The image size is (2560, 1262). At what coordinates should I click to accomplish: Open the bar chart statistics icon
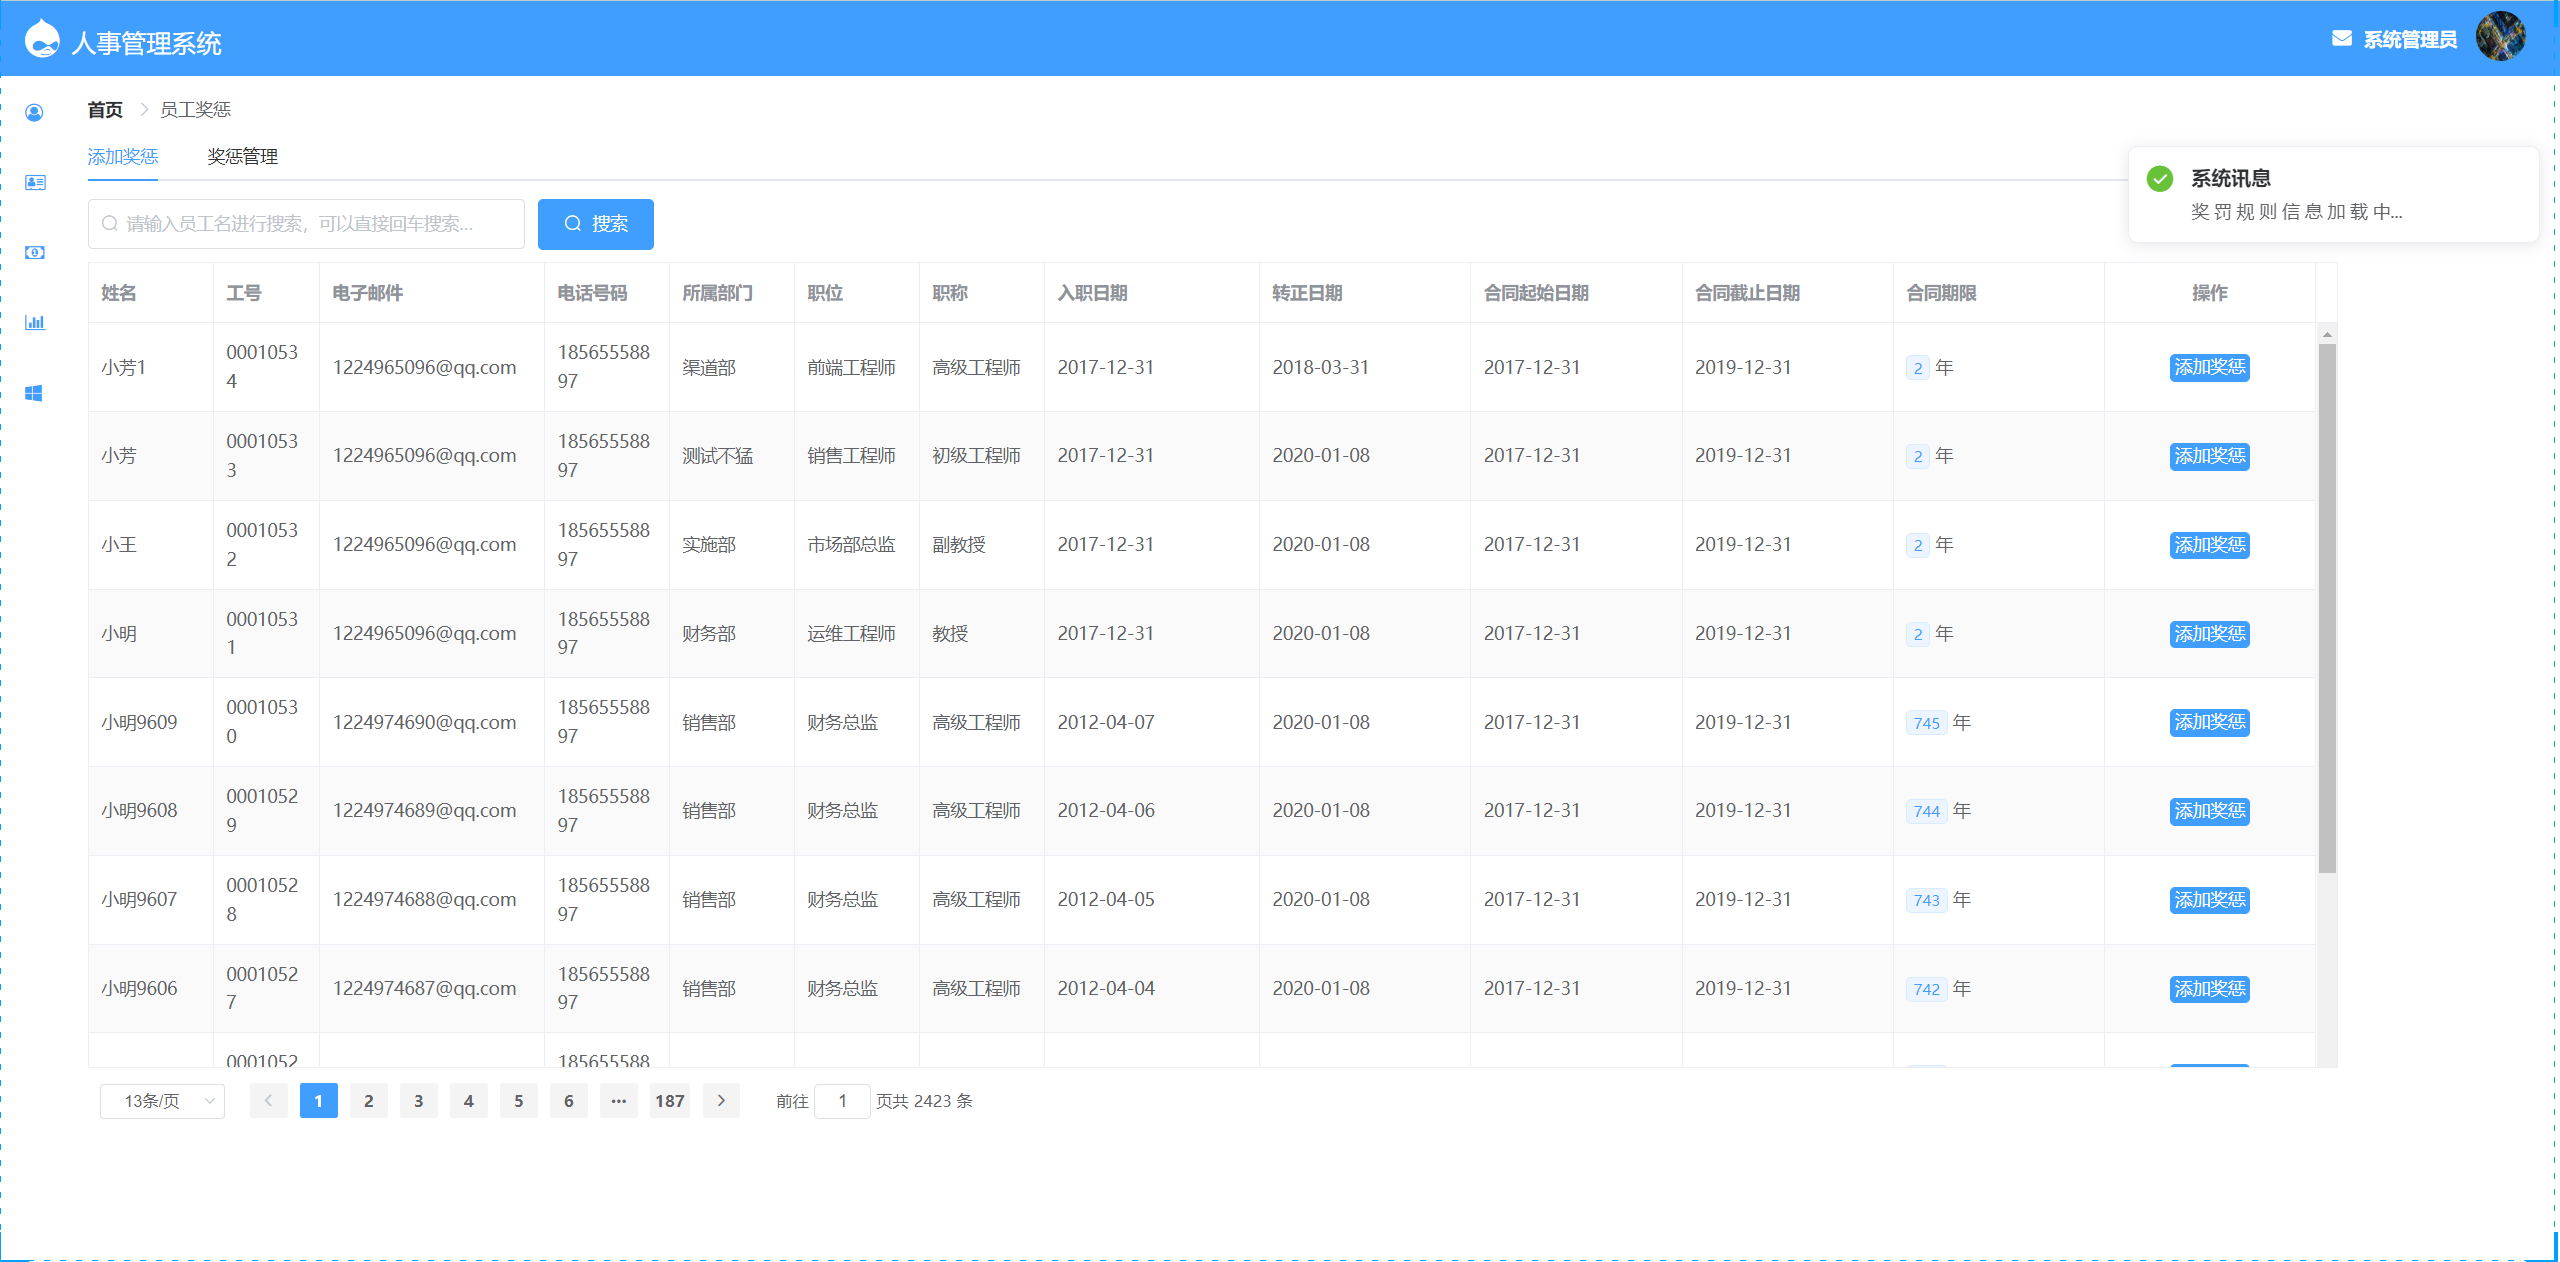click(x=34, y=322)
